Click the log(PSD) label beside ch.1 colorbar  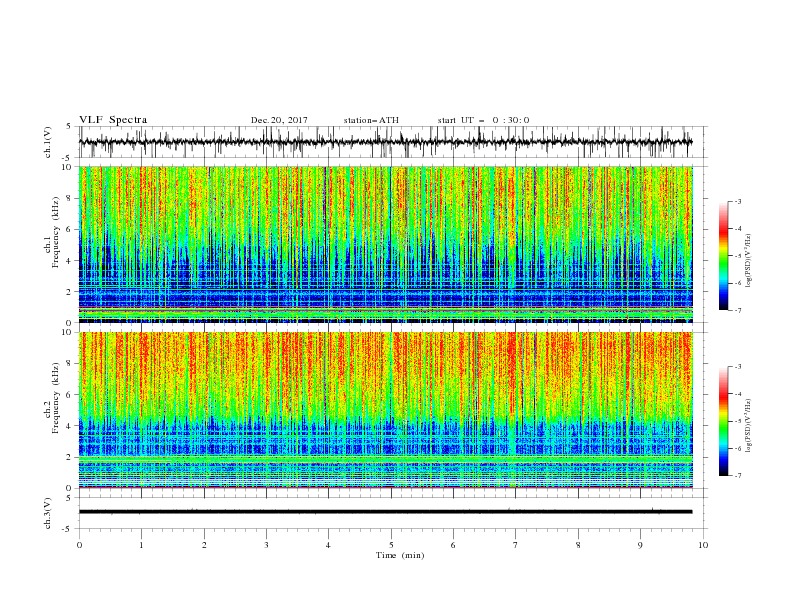pos(749,261)
